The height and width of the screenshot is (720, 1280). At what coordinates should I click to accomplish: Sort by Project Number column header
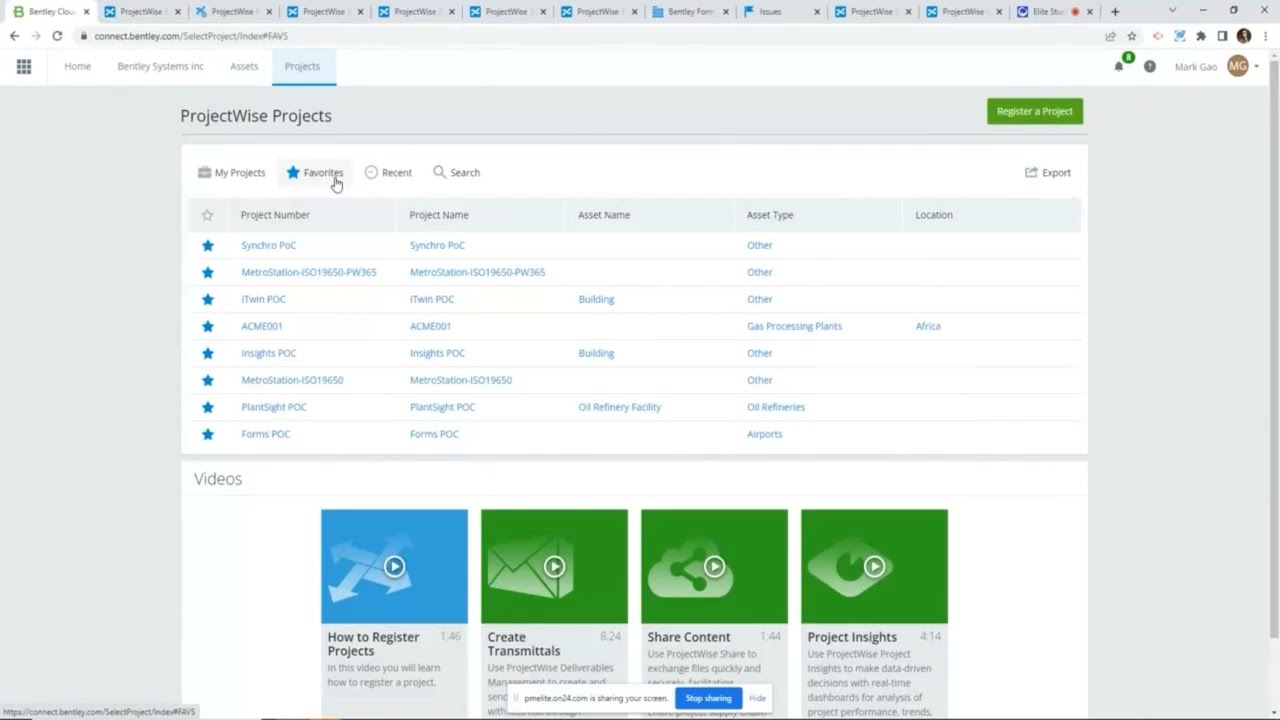pos(275,215)
